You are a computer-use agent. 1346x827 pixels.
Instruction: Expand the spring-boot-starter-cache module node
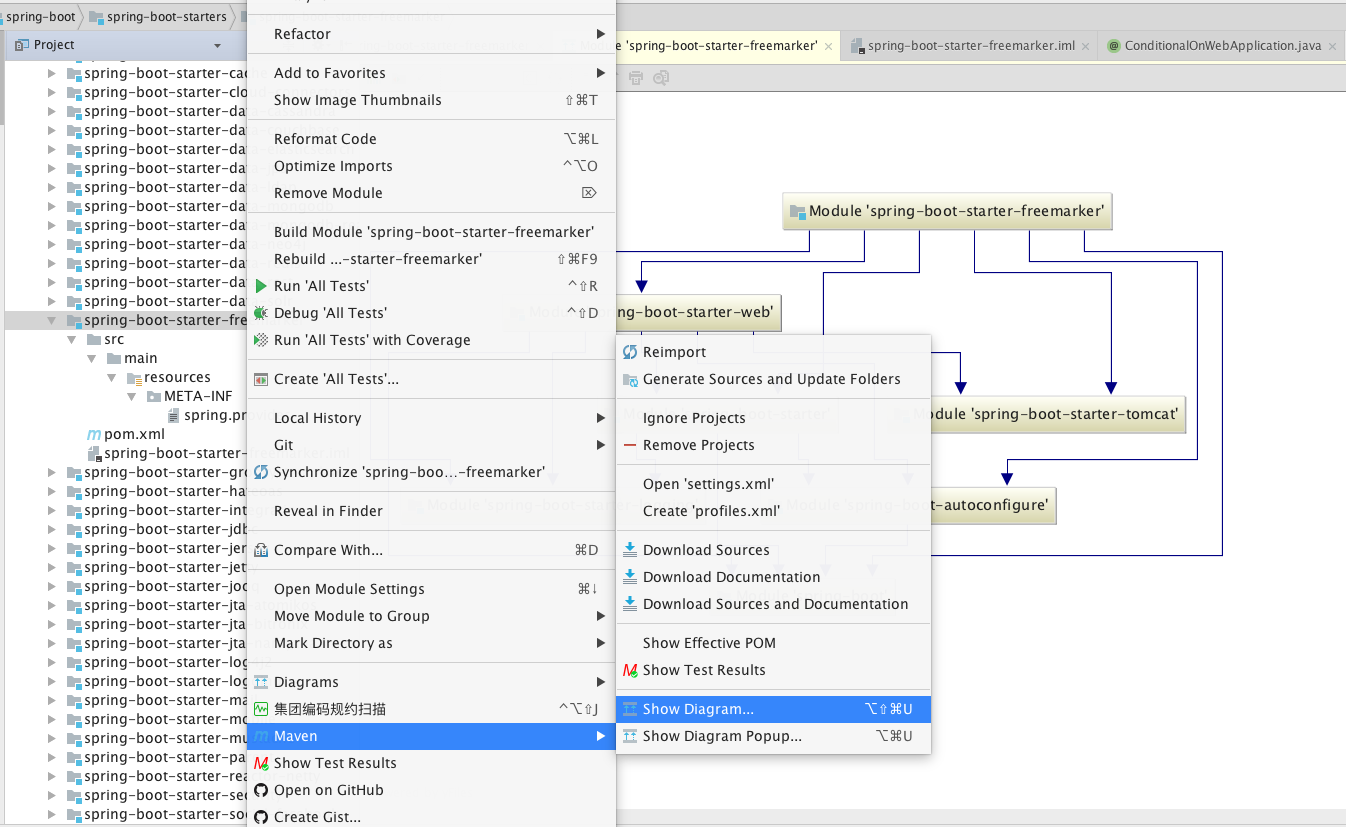pyautogui.click(x=52, y=73)
